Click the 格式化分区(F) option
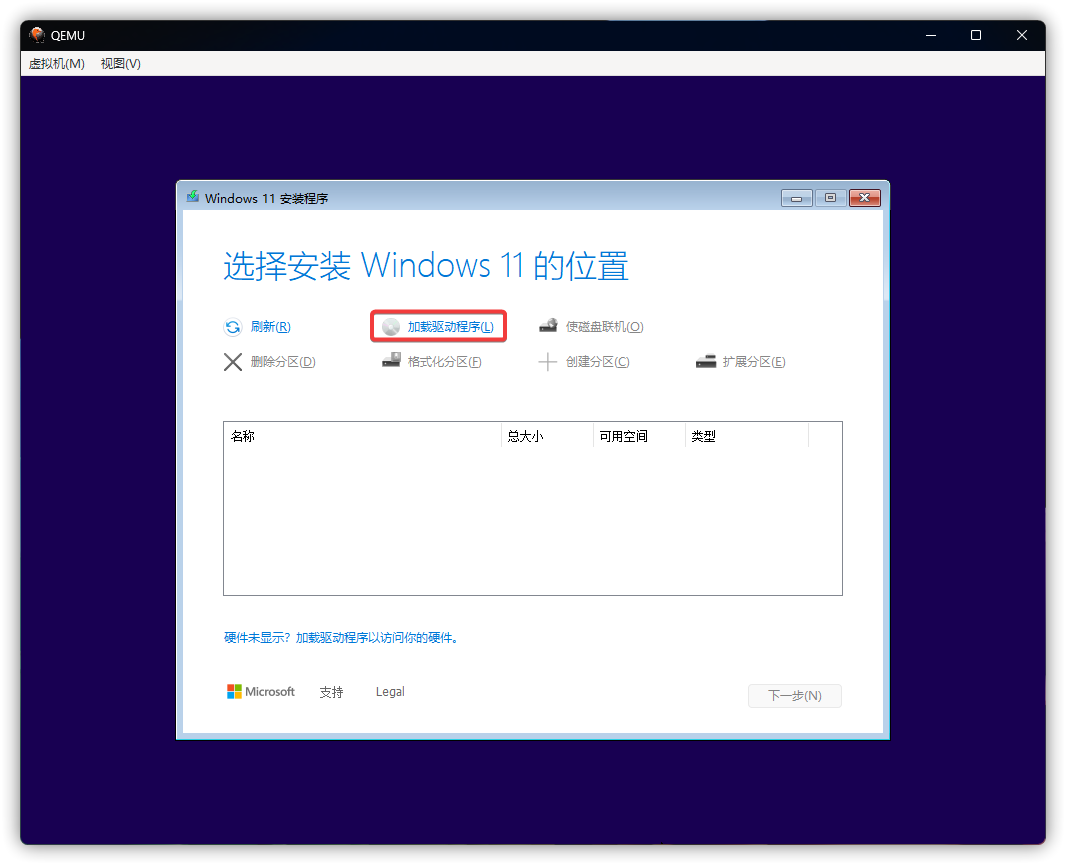 click(445, 362)
